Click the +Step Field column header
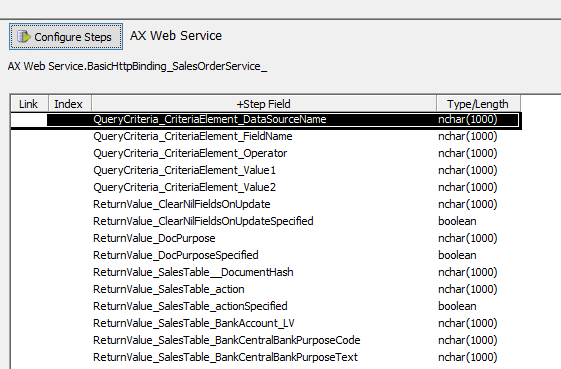Viewport: 561px width, 369px height. [x=264, y=104]
